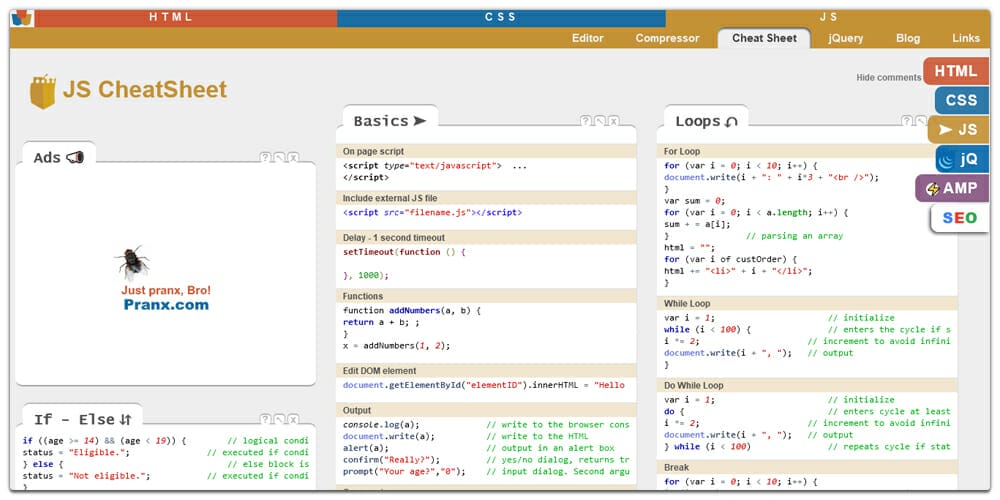The width and height of the screenshot is (1000, 500).
Task: Click the arrow icon next to Basics title
Action: pos(420,121)
